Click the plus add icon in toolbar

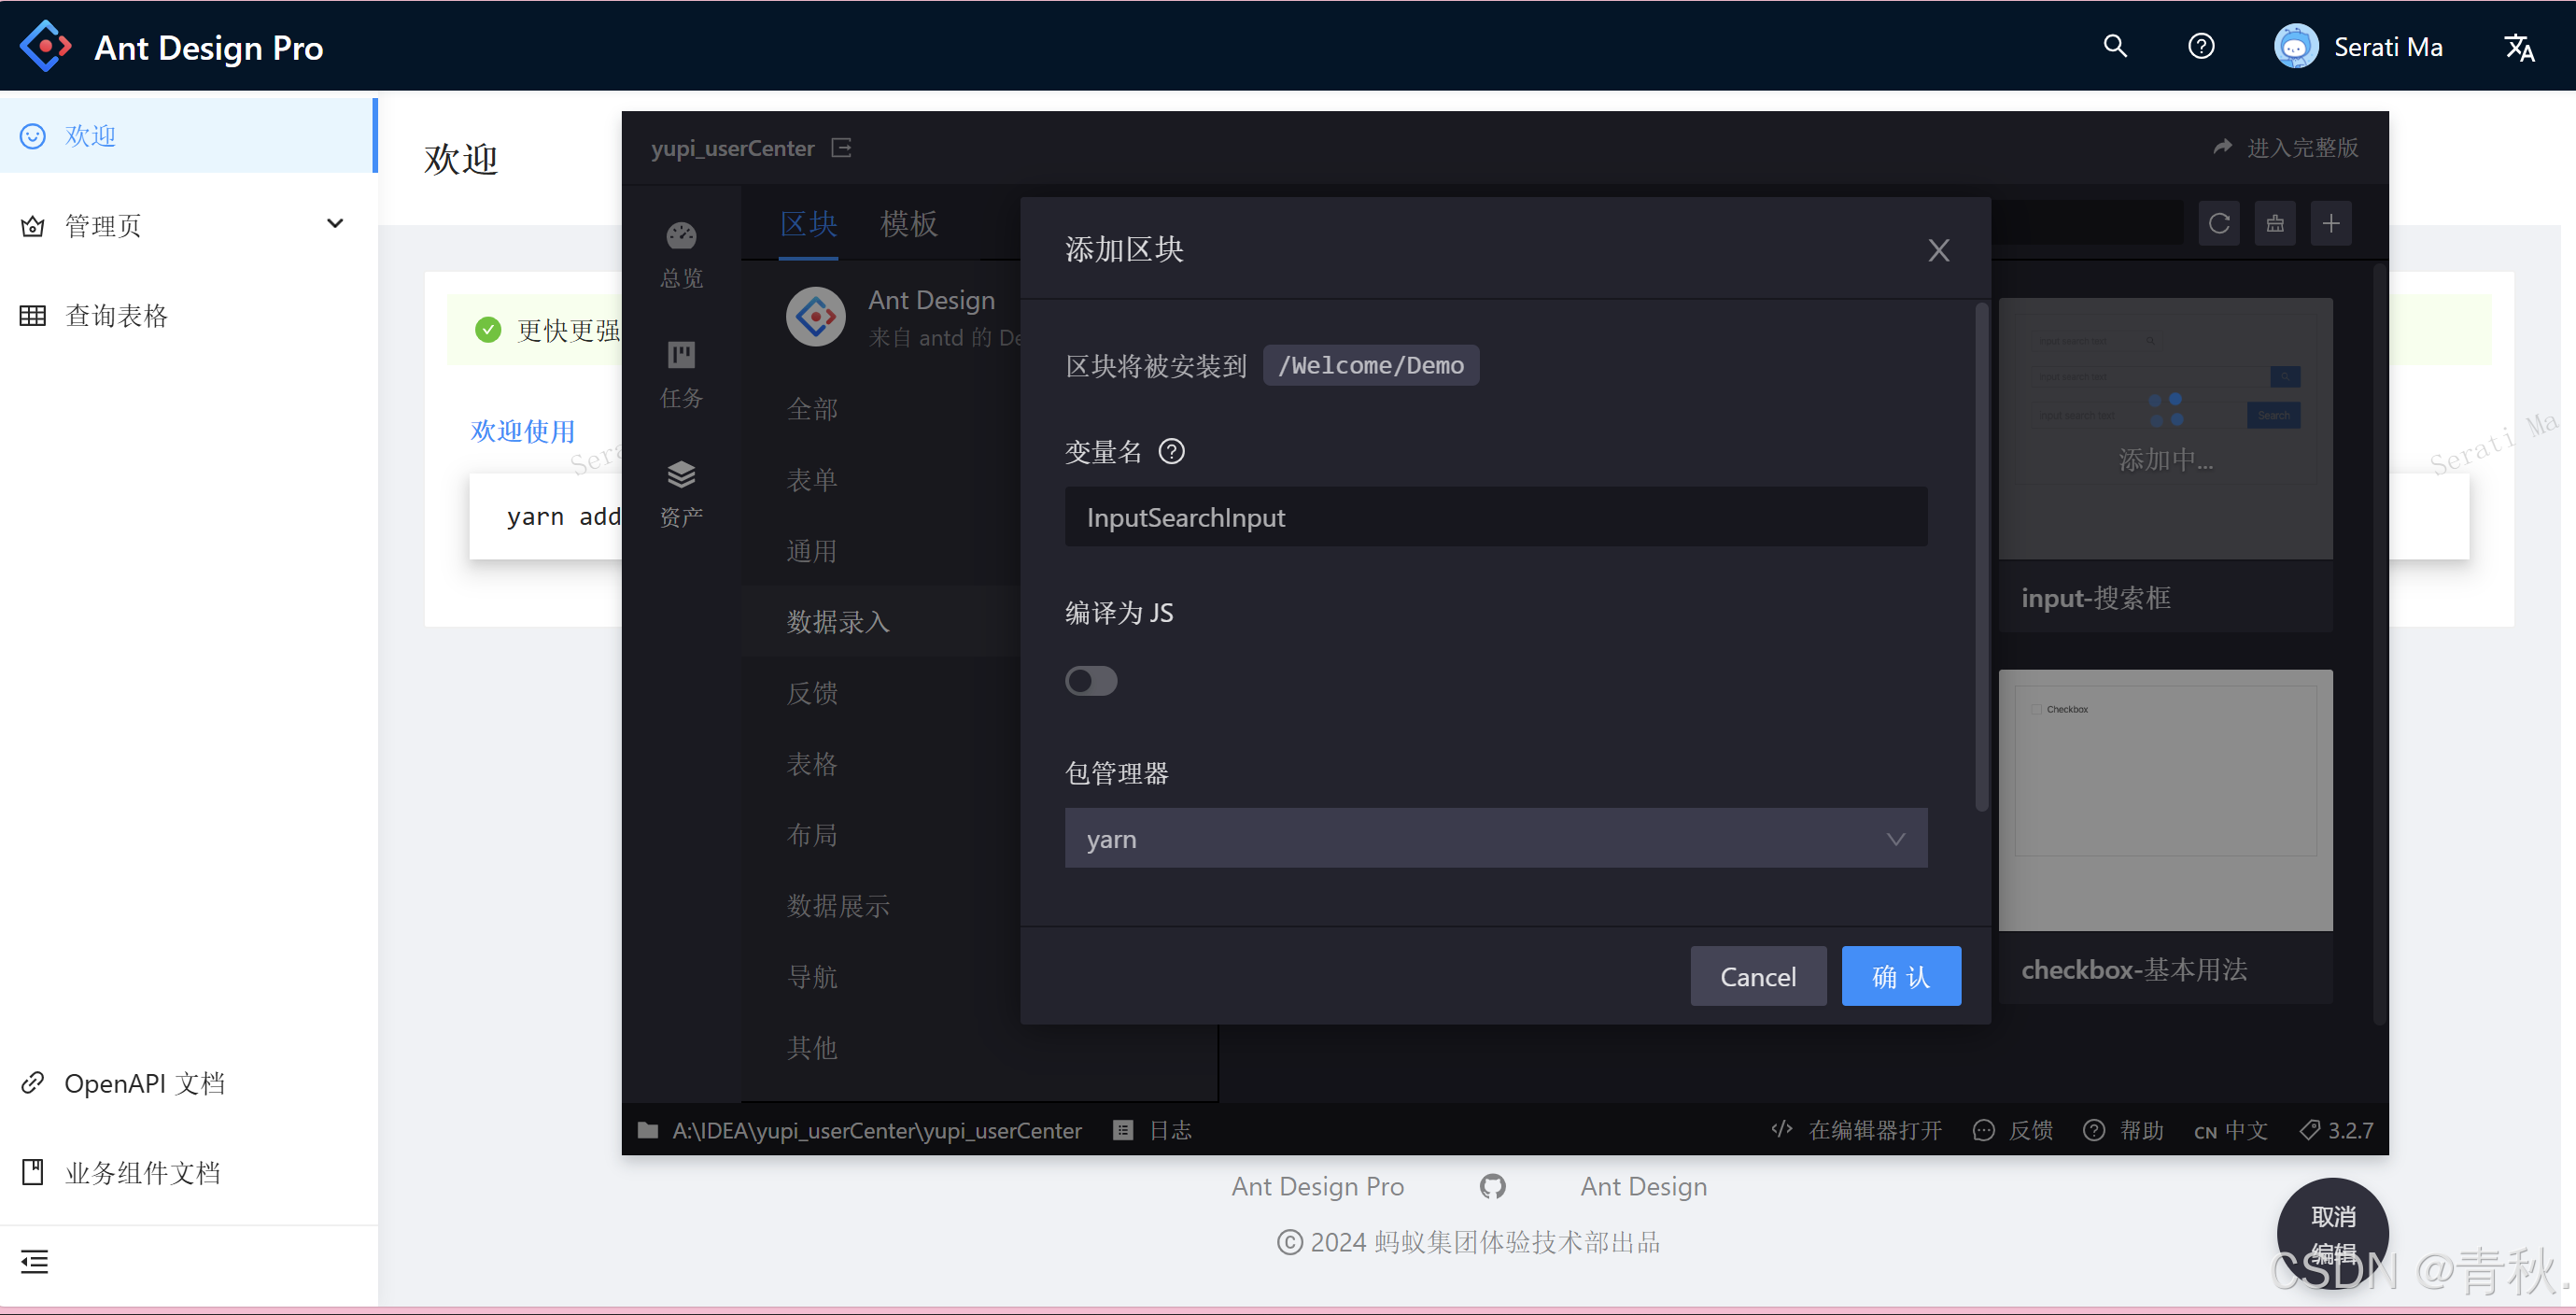click(x=2330, y=223)
